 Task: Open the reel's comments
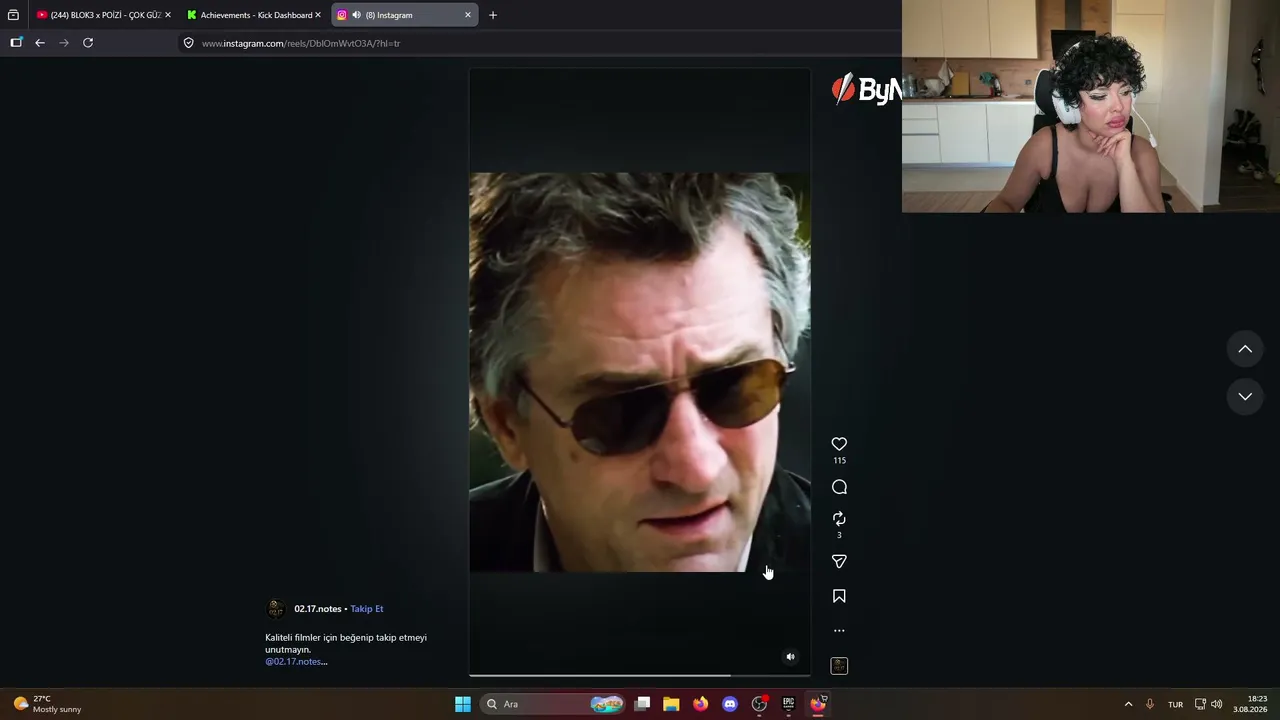pyautogui.click(x=839, y=487)
